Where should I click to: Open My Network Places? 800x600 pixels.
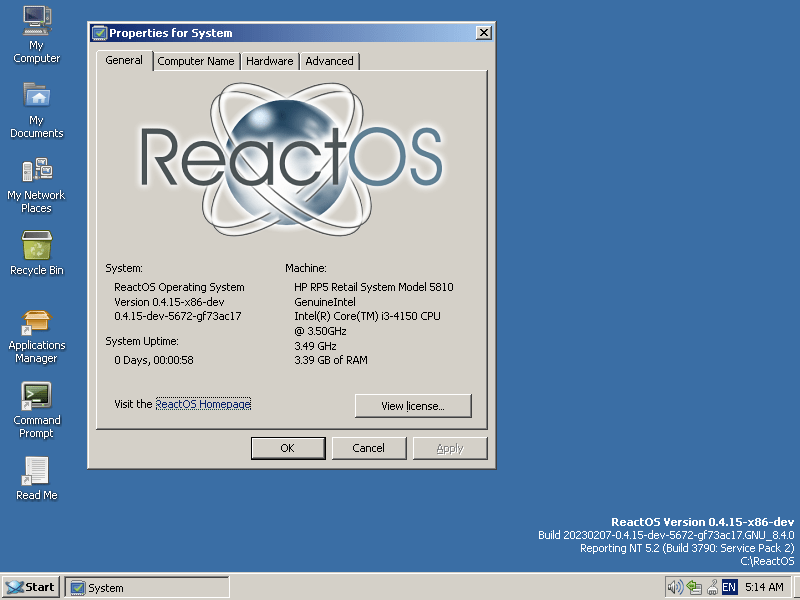(36, 170)
